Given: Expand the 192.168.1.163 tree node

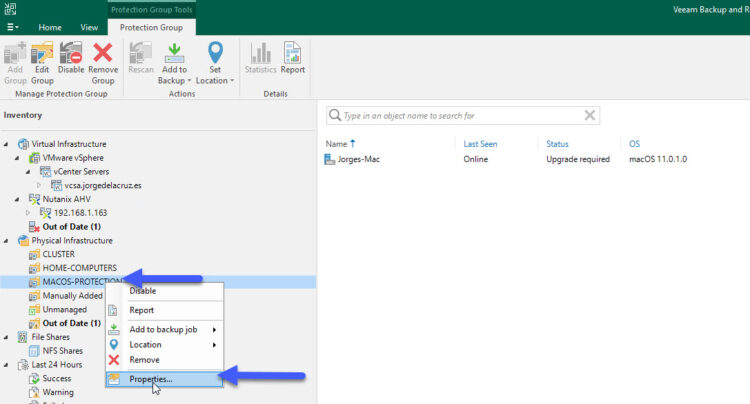Looking at the screenshot, I should coord(28,213).
